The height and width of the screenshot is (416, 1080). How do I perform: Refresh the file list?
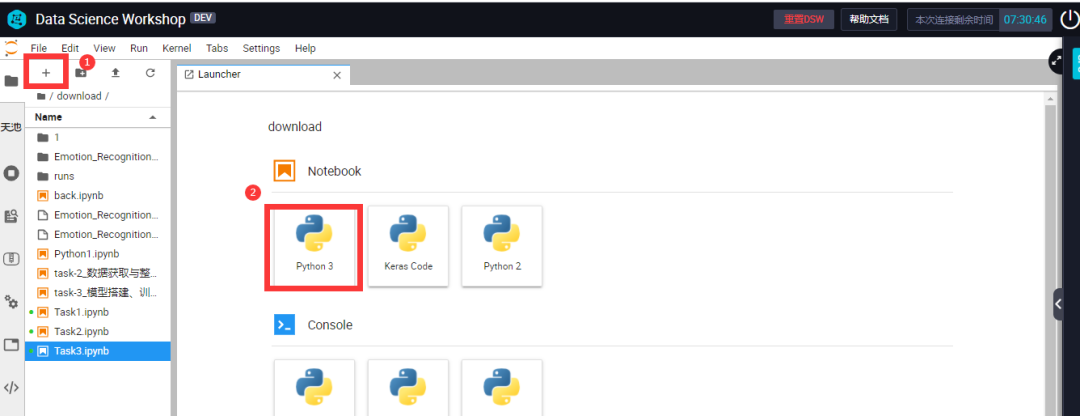click(x=150, y=73)
